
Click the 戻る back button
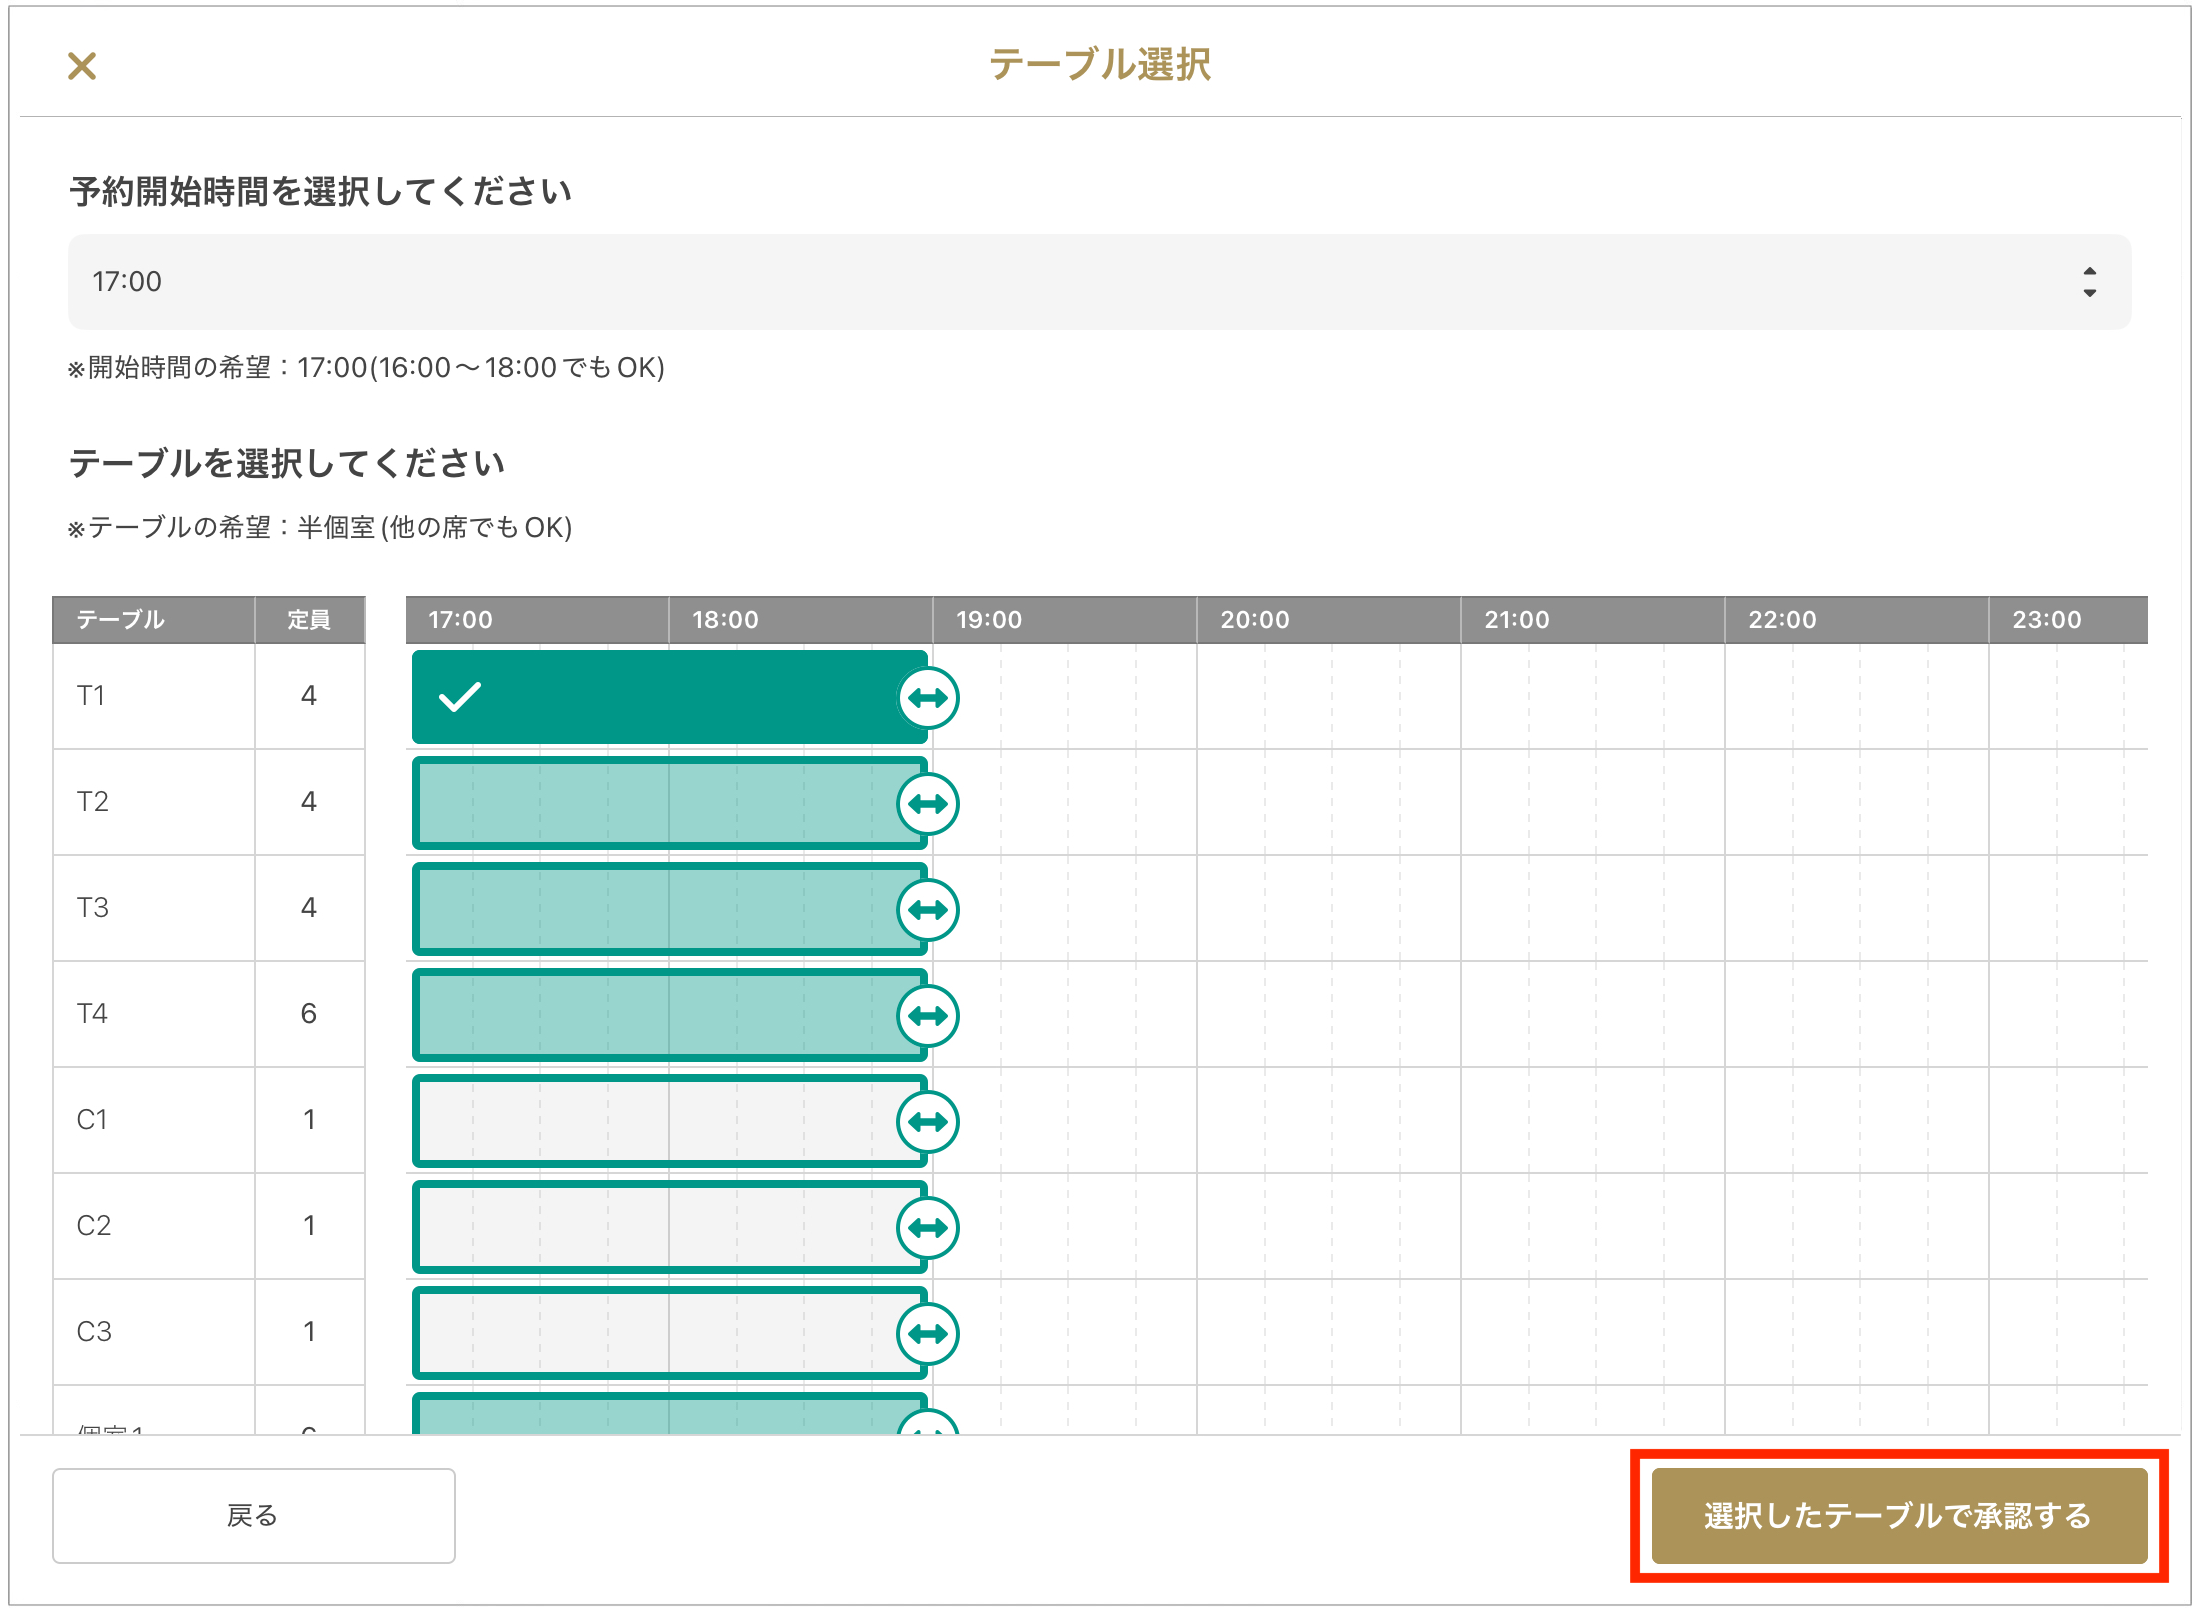254,1516
